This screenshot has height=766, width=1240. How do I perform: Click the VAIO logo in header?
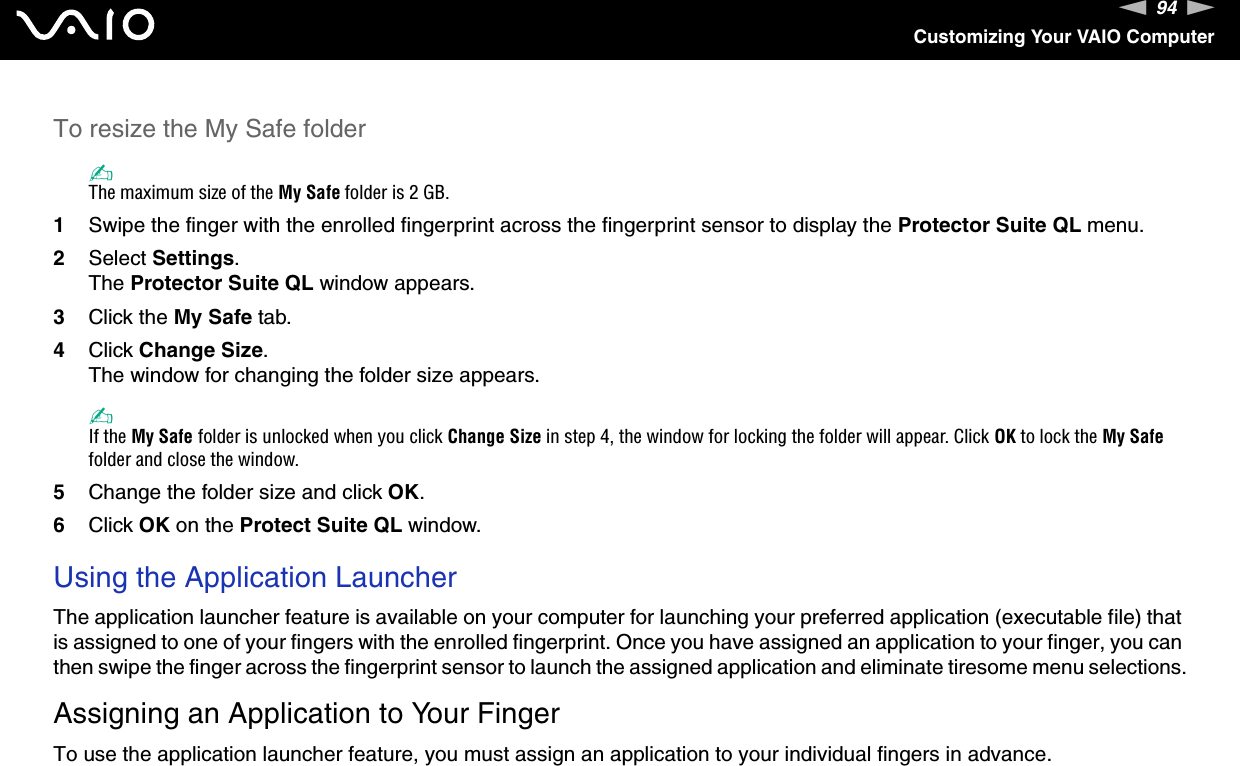[x=89, y=25]
